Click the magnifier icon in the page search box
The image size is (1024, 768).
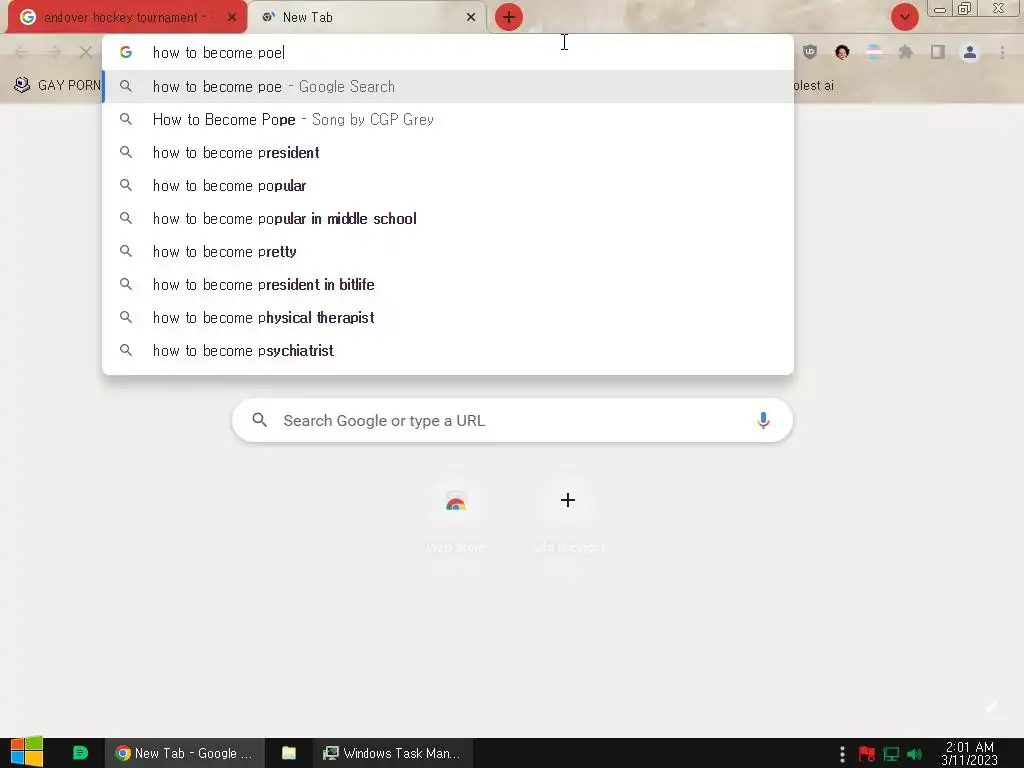(x=260, y=420)
